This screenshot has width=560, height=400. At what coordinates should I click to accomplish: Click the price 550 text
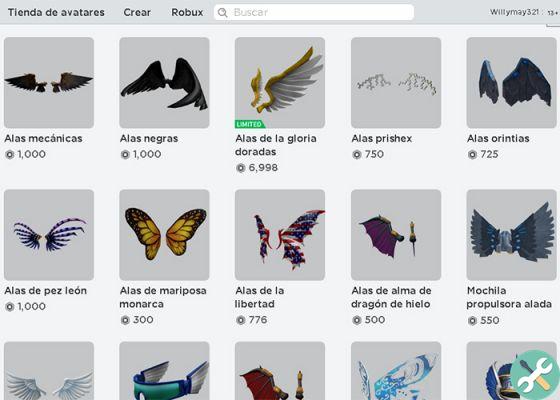pos(490,320)
